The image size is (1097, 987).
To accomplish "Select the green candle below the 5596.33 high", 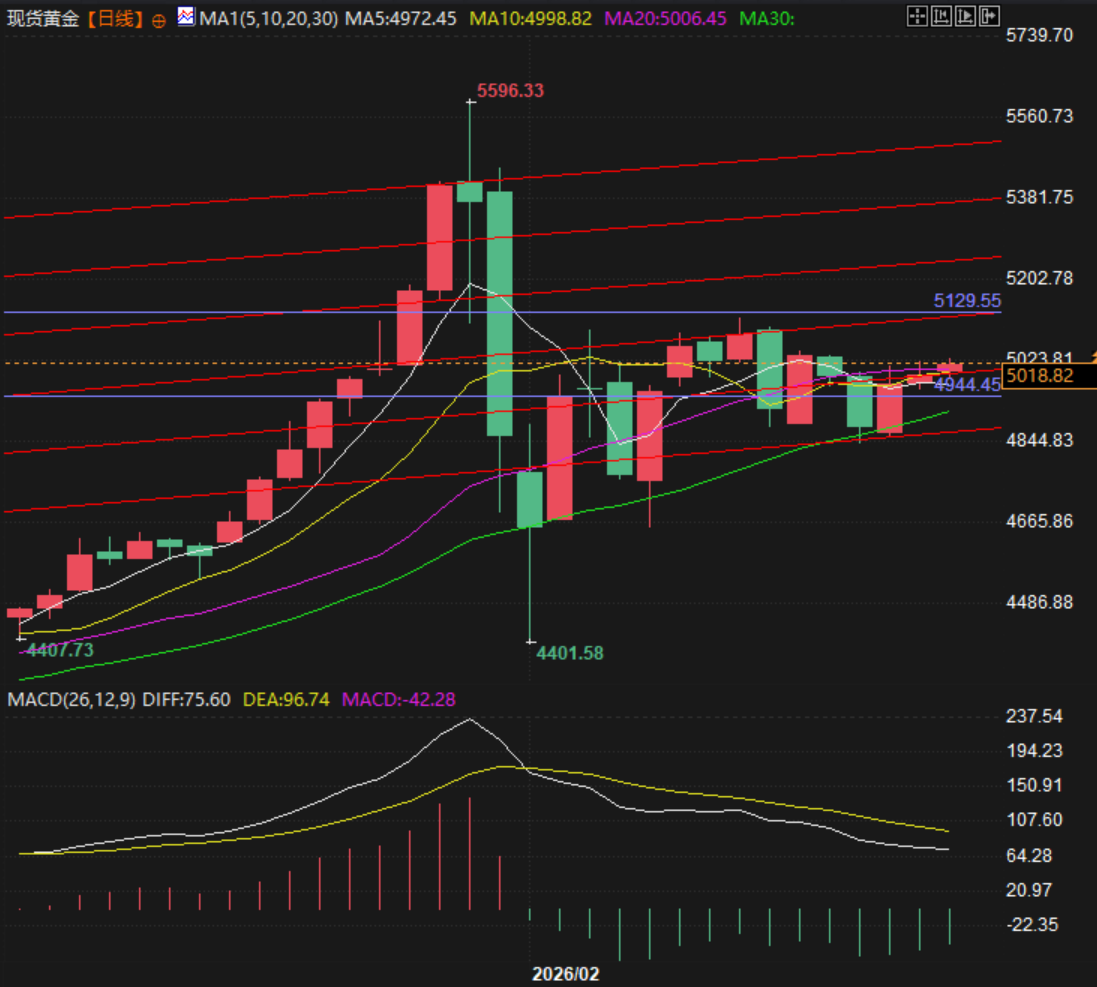I will 469,192.
